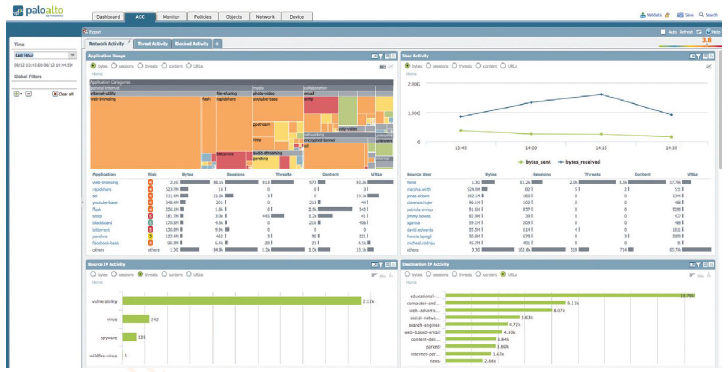728x372 pixels.
Task: Click the large web-browsing treemap block
Action: point(145,132)
